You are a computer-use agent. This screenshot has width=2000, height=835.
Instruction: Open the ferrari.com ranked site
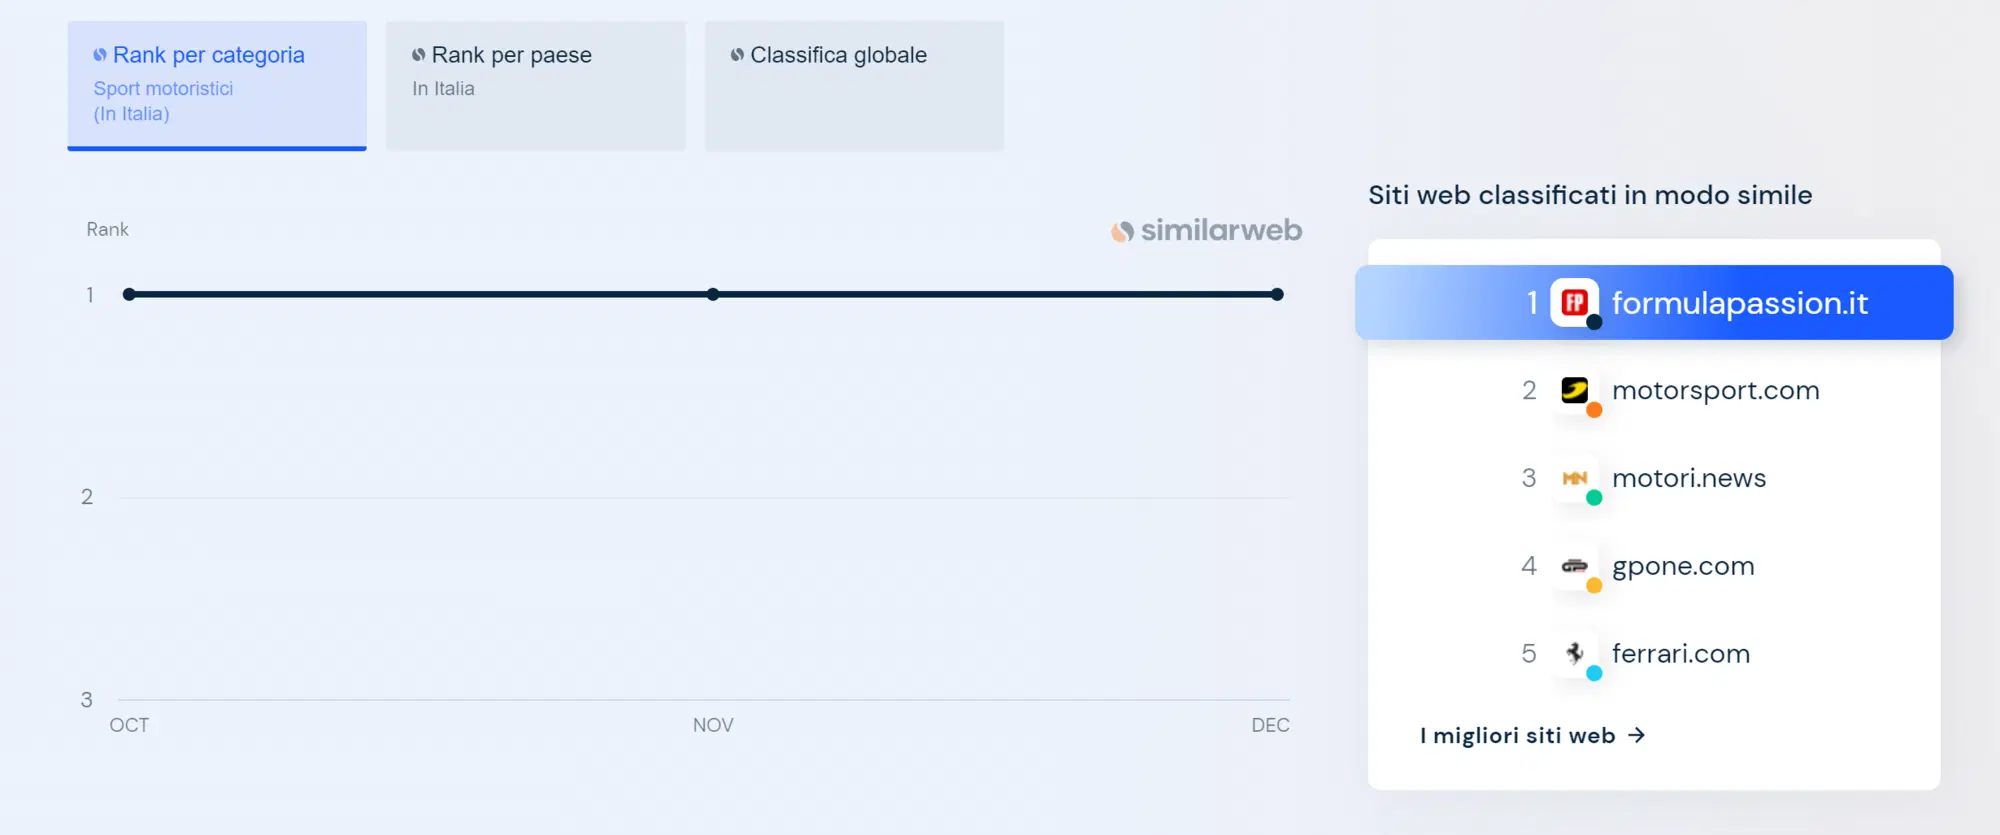[x=1681, y=654]
